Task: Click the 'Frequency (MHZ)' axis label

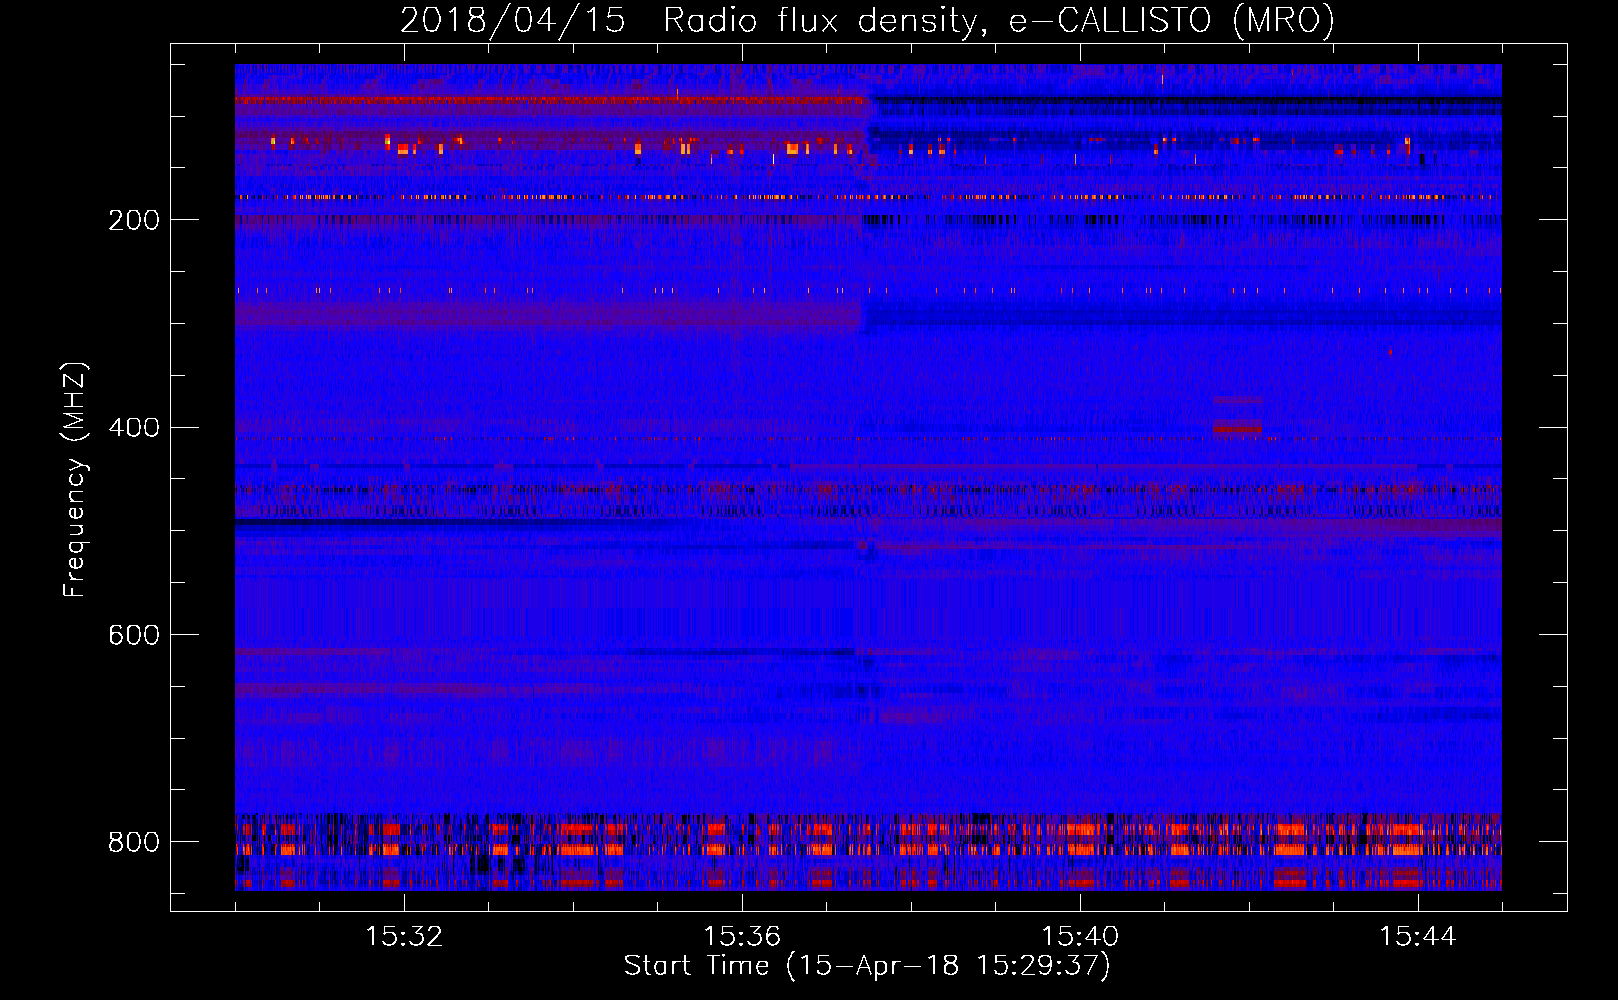Action: point(74,480)
